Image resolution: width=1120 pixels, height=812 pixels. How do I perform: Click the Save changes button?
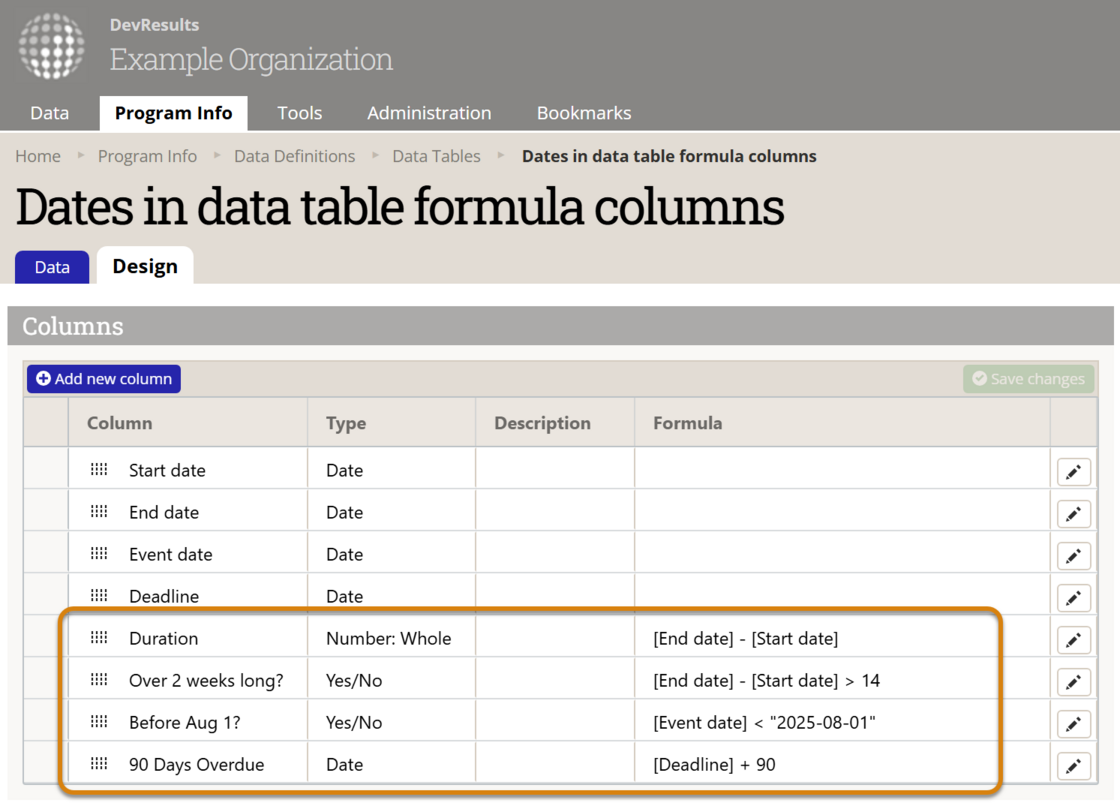click(1028, 378)
